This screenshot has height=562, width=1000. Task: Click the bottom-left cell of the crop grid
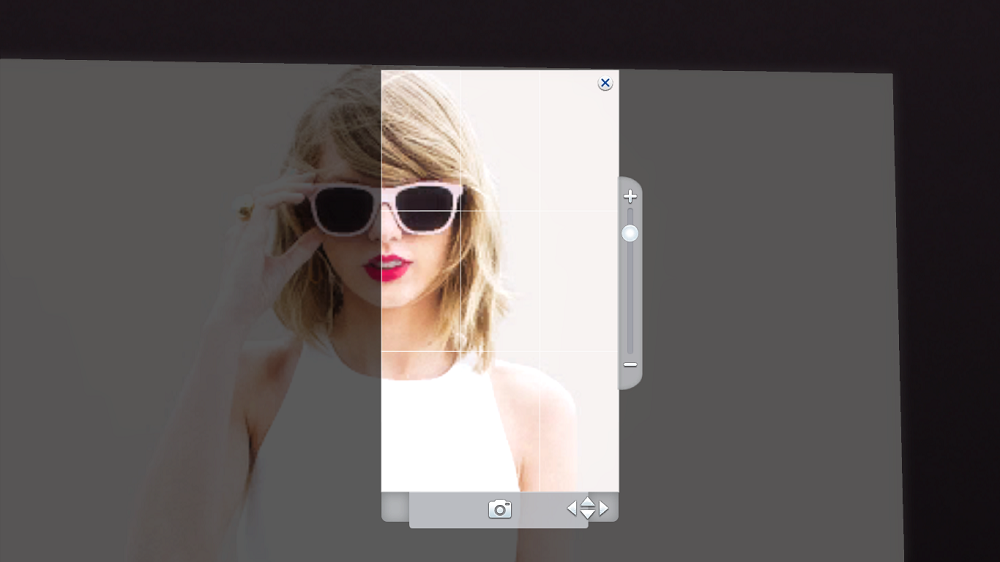pos(420,420)
